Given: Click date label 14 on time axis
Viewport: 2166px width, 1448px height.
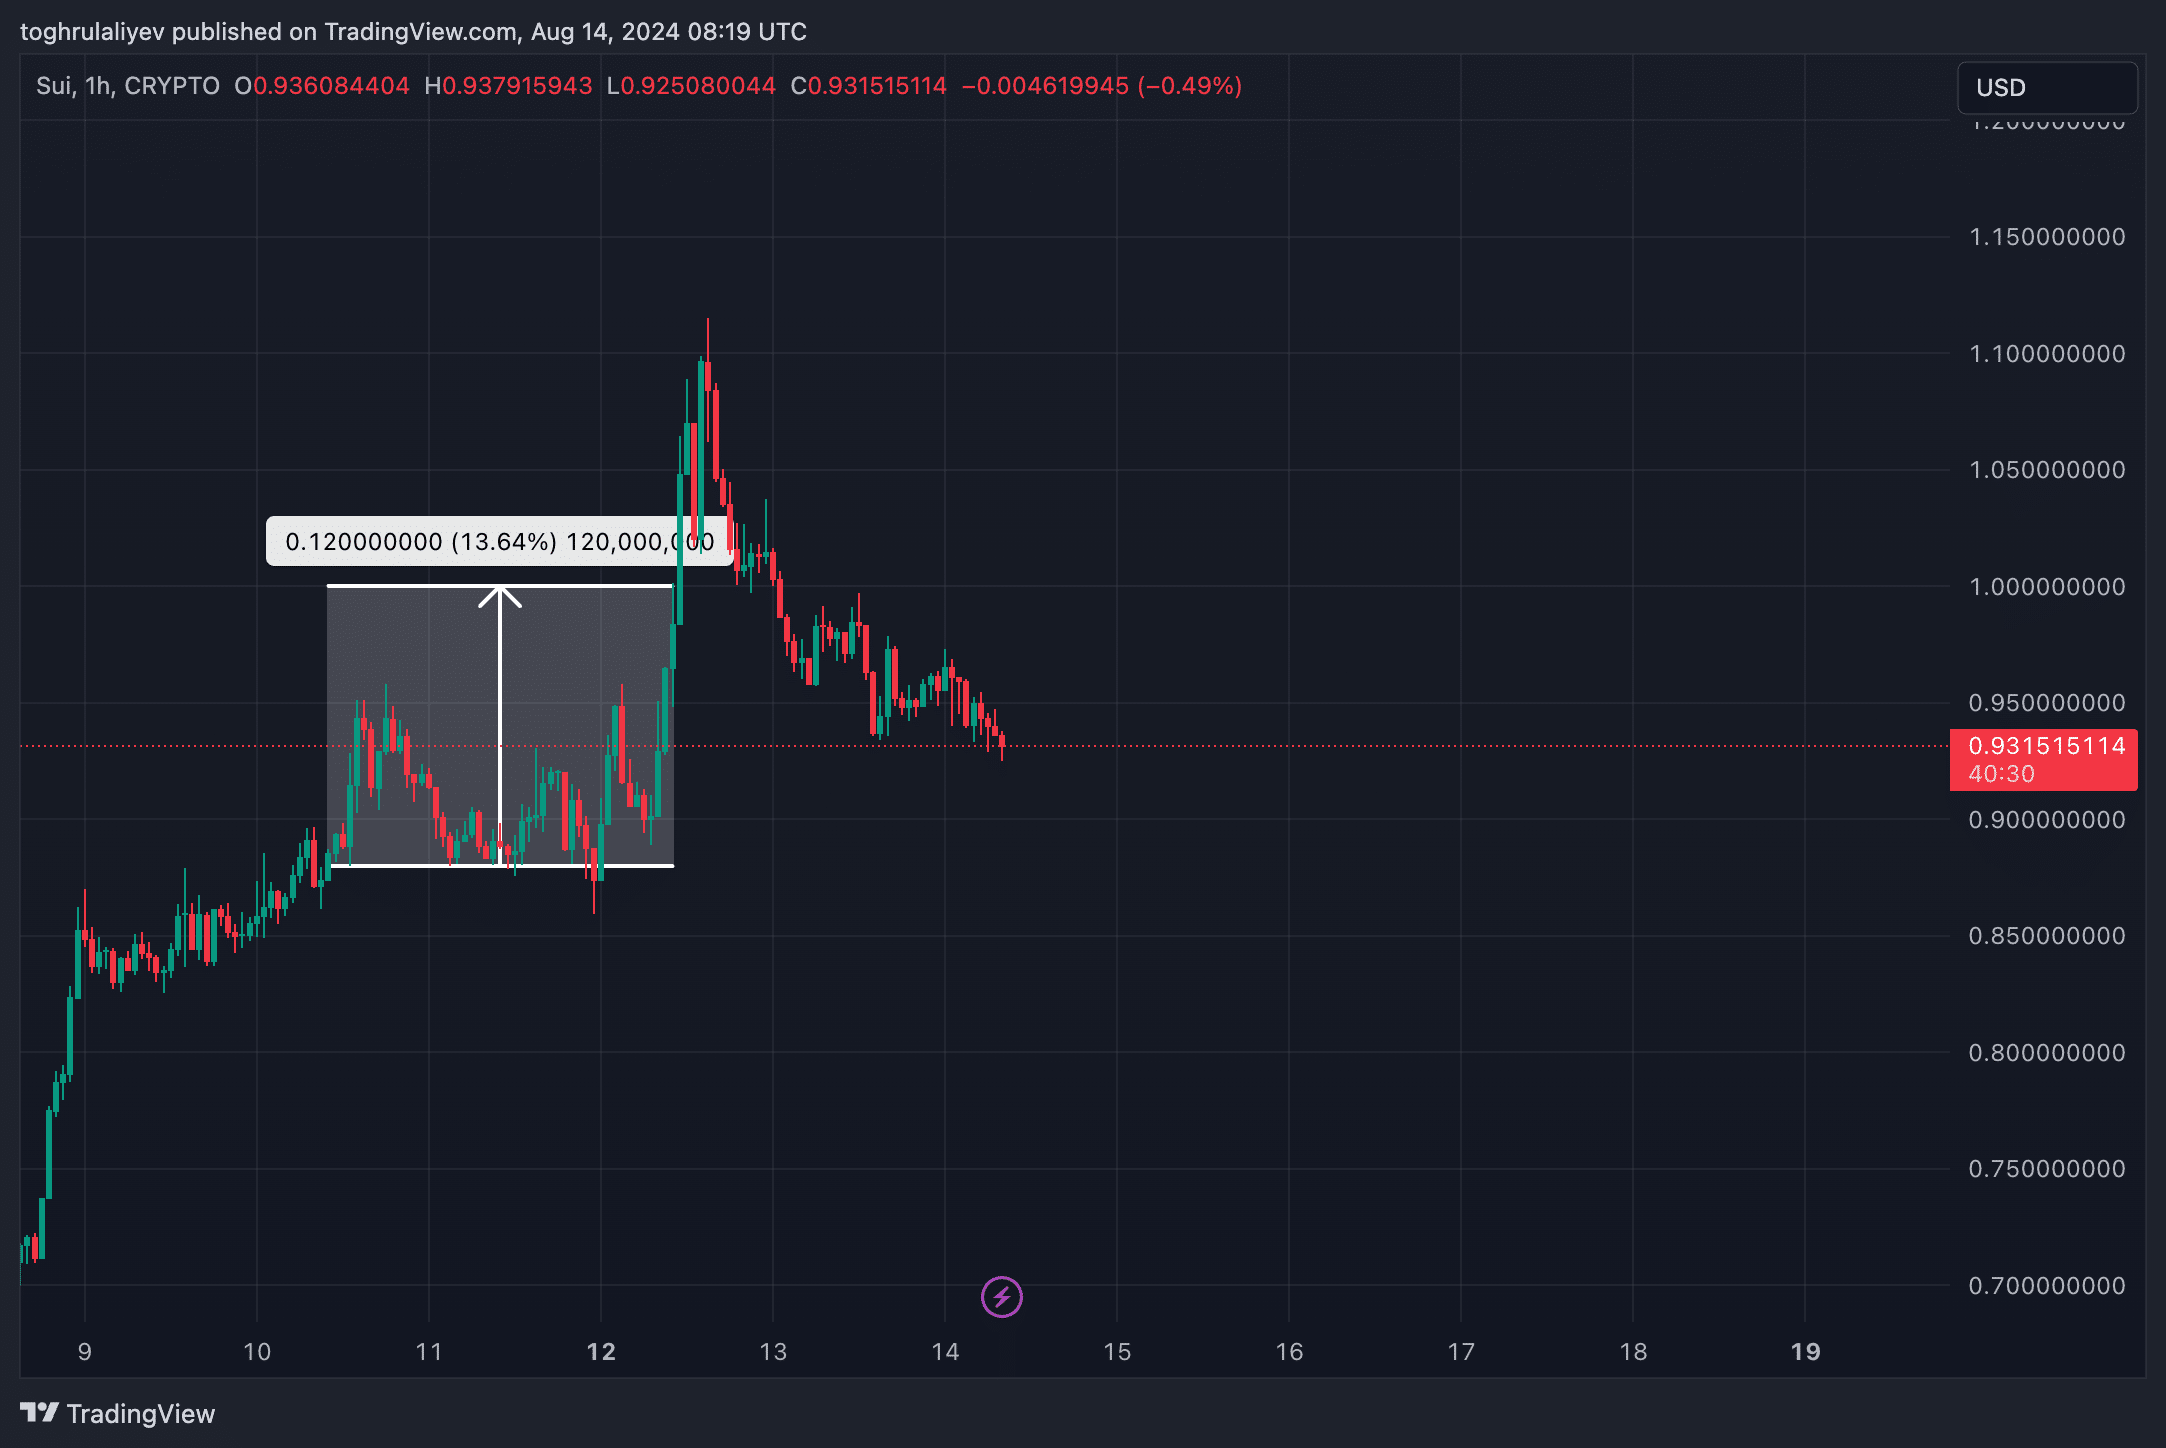Looking at the screenshot, I should 945,1352.
